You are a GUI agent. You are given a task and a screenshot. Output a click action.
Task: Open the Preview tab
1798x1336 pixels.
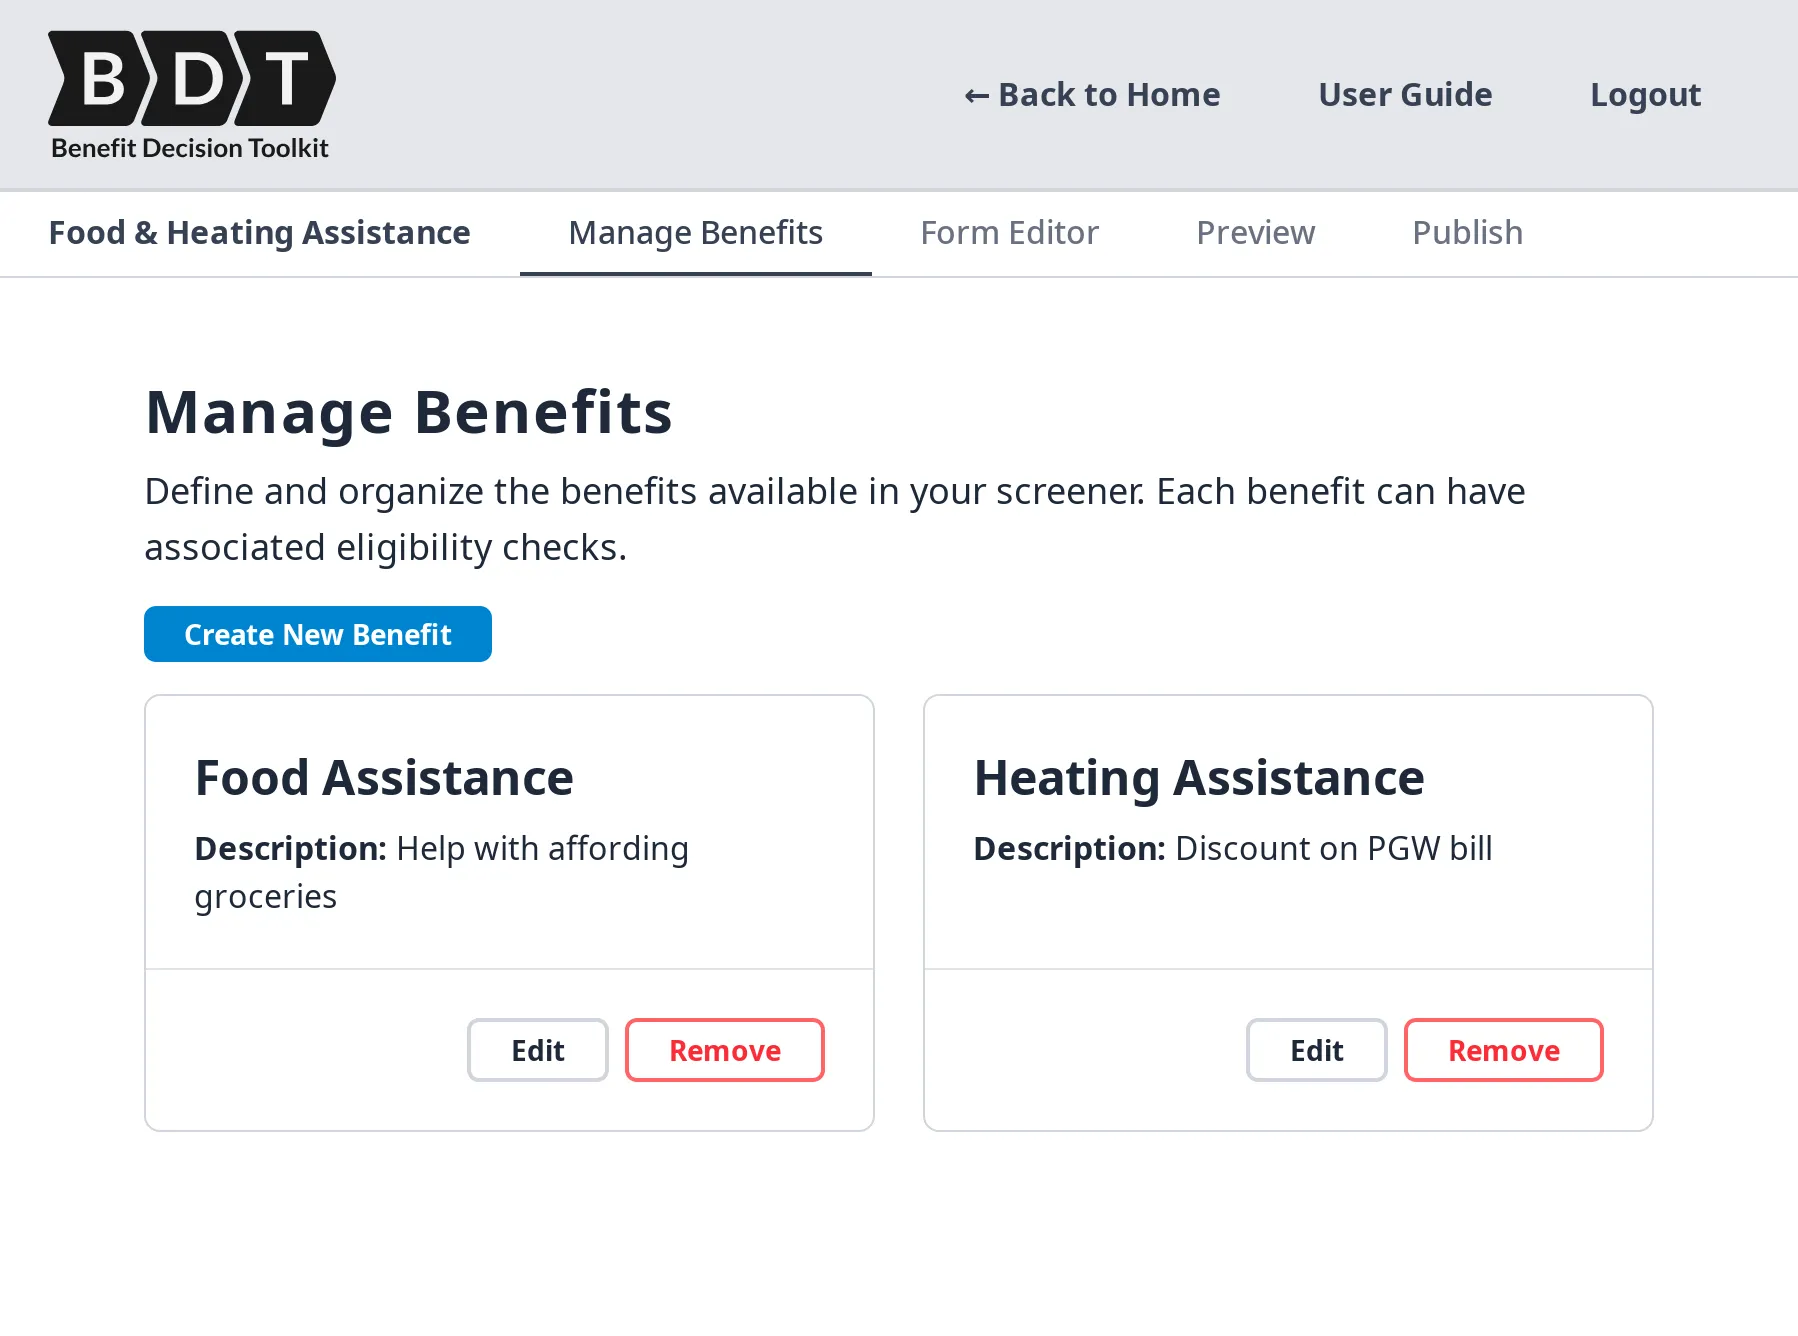(1255, 232)
